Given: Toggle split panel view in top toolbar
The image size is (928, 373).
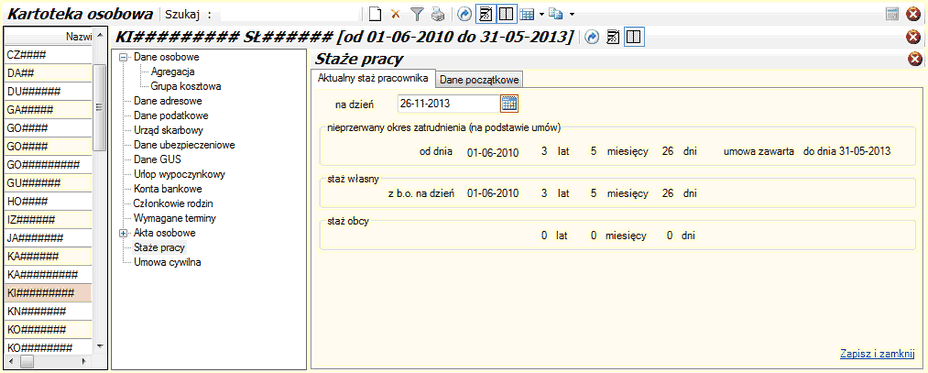Looking at the screenshot, I should [x=506, y=13].
